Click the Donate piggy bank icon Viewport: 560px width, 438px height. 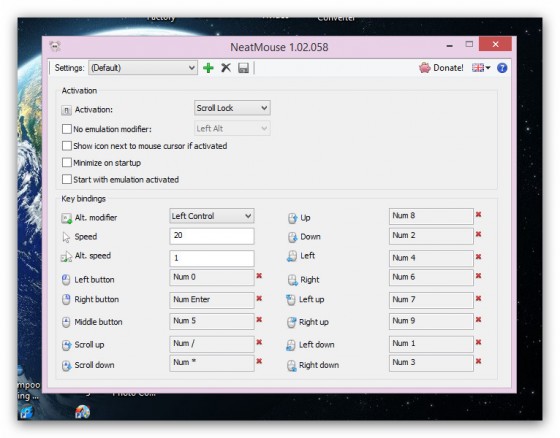point(424,68)
